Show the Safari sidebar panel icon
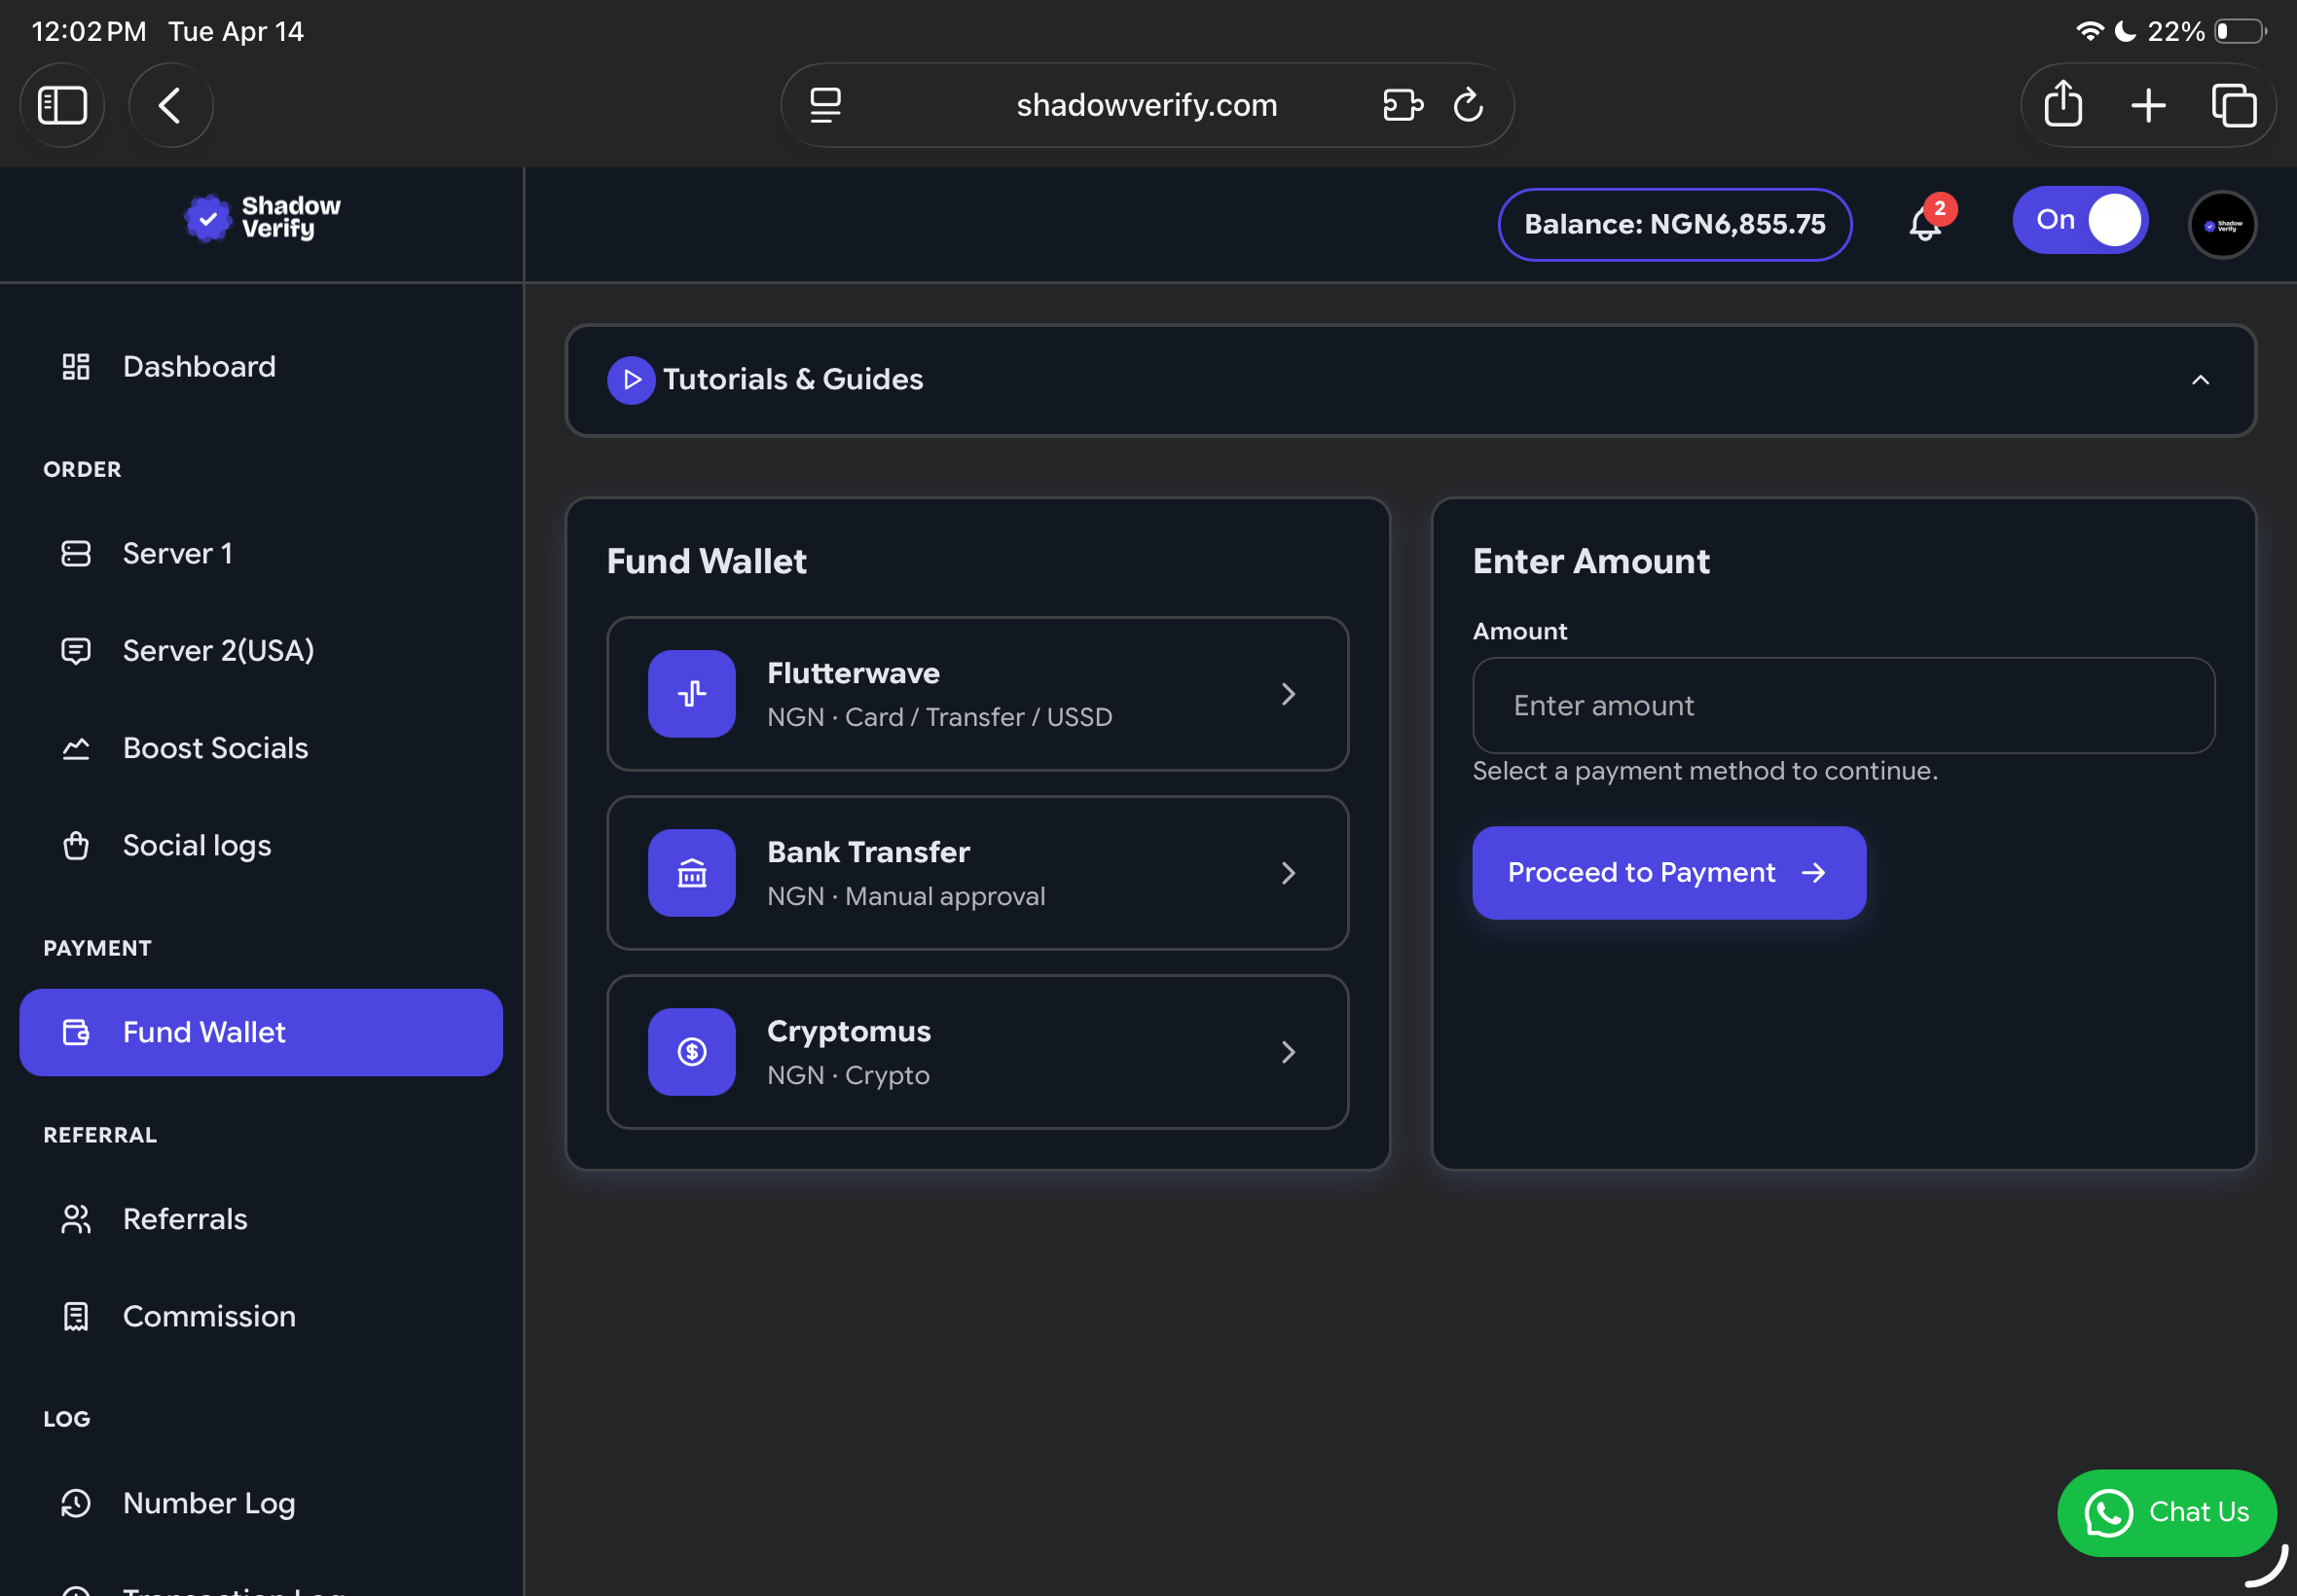Image resolution: width=2297 pixels, height=1596 pixels. pos(62,105)
